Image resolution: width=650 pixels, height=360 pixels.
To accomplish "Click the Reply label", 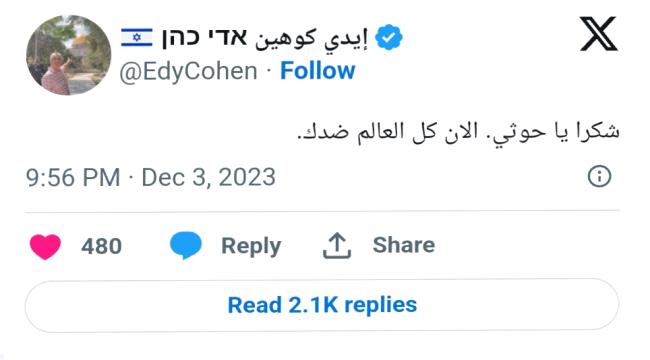I will pyautogui.click(x=251, y=246).
